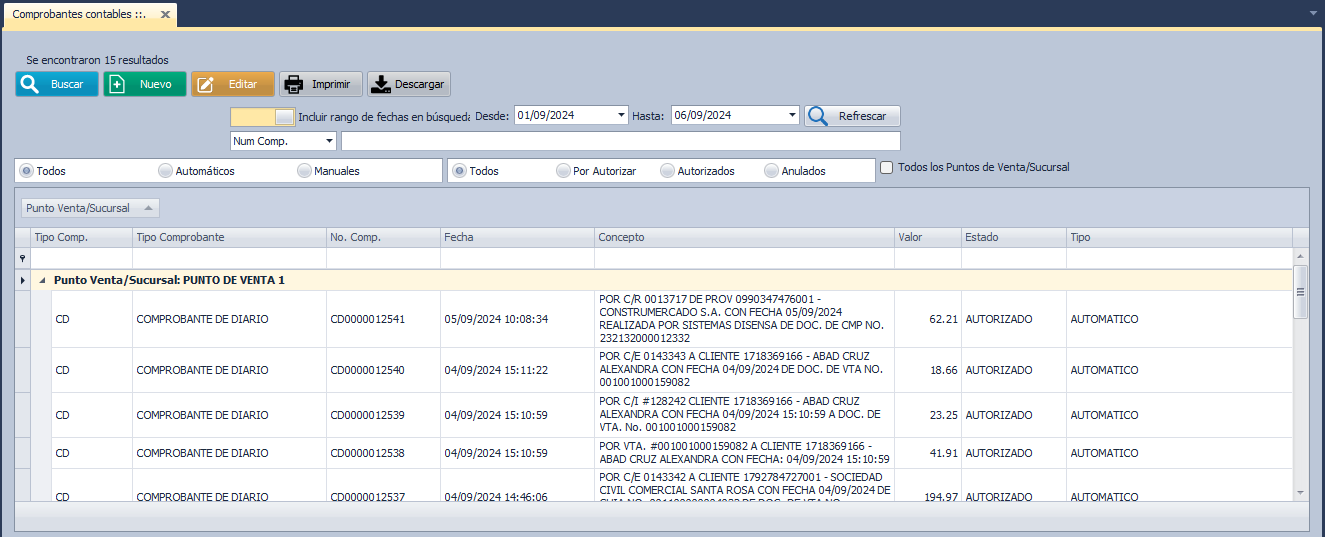Select the Por Autorizar radio option
This screenshot has width=1325, height=537.
point(563,171)
